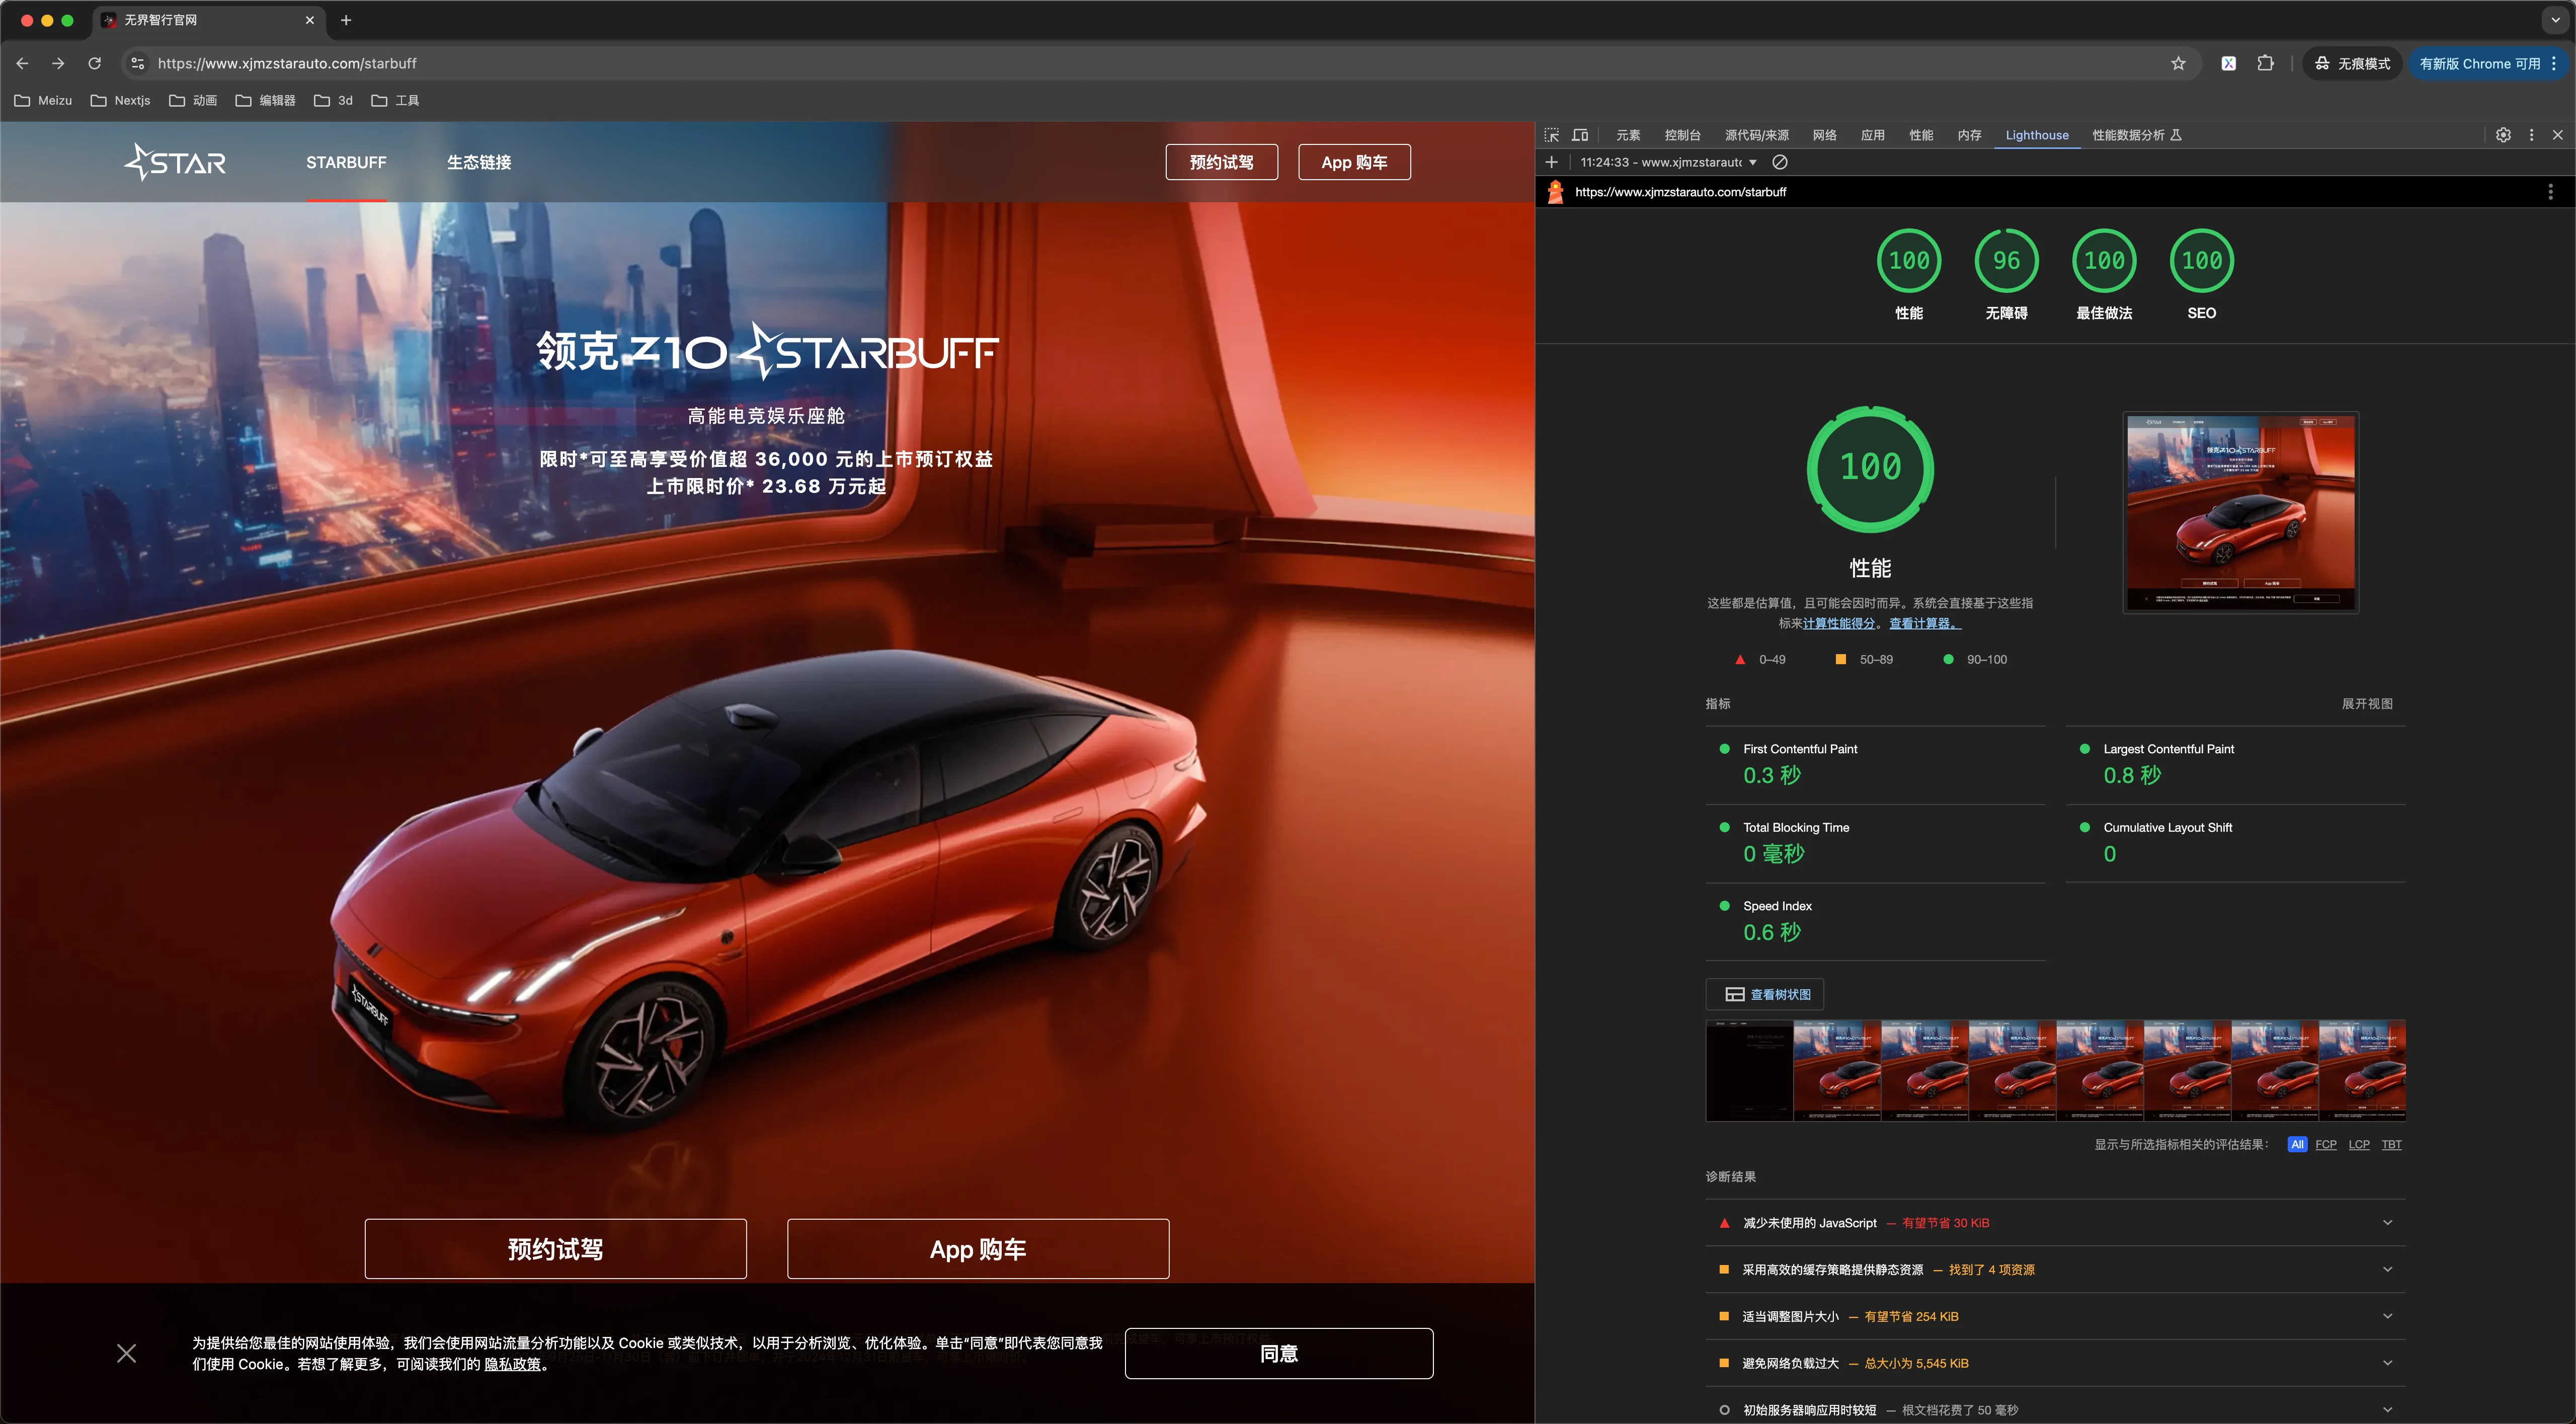Expand the 适当调整图片大小 audit row
The width and height of the screenshot is (2576, 1424).
[x=2055, y=1316]
